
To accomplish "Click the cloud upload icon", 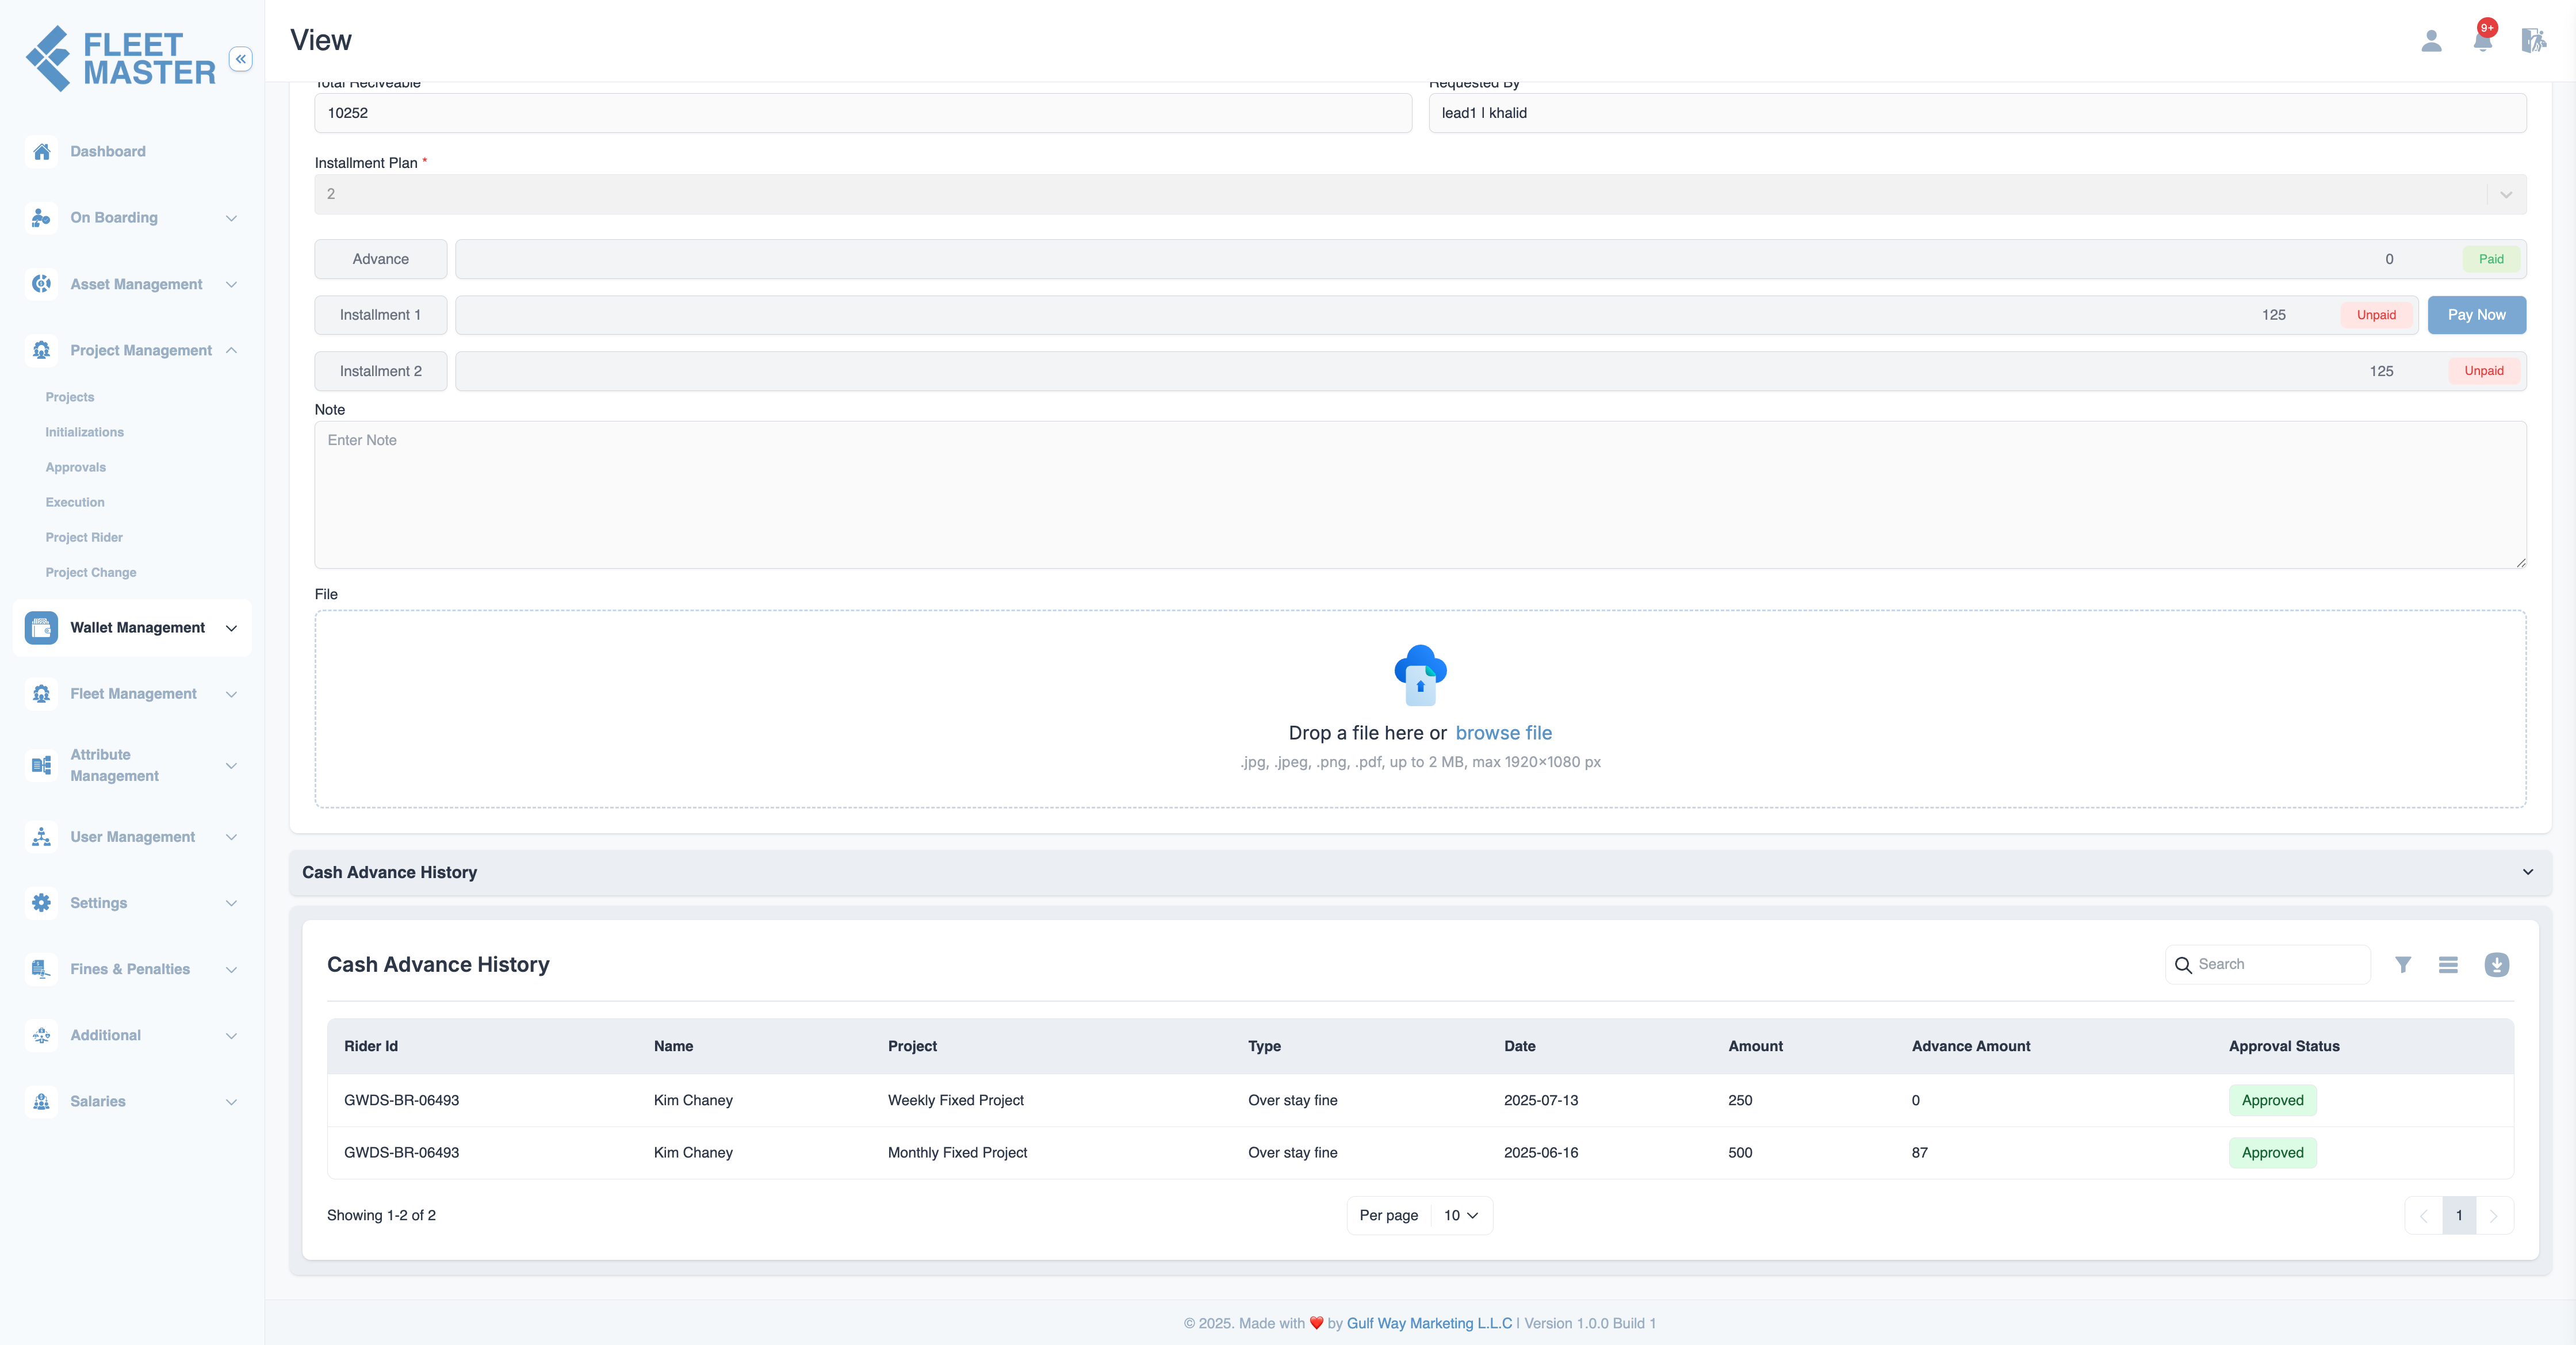I will (1420, 675).
